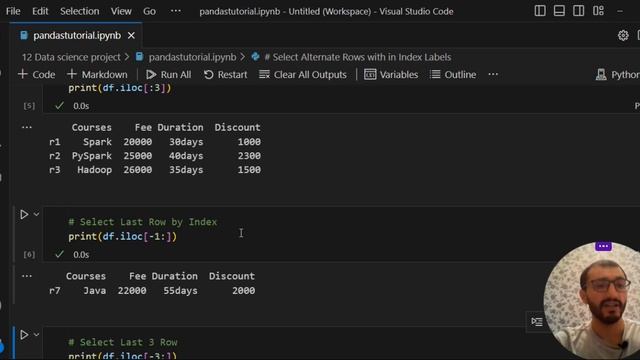Click pandastutorial.ipynb breadcrumb

(192, 57)
